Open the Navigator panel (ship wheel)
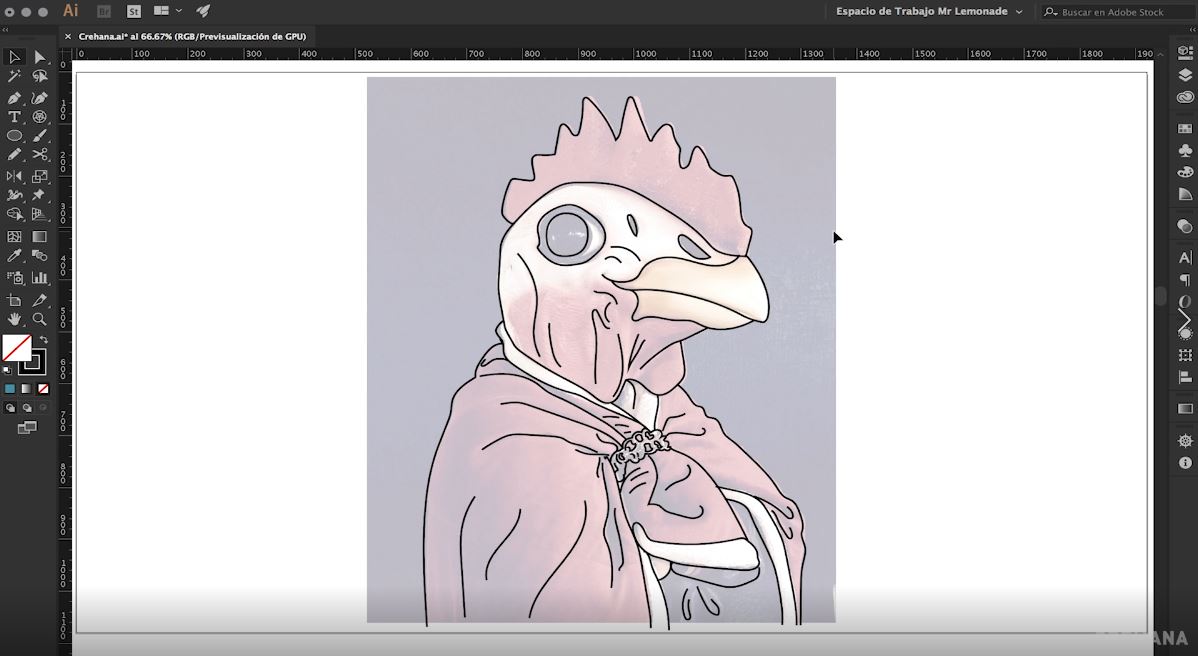This screenshot has height=656, width=1198. pos(1185,441)
